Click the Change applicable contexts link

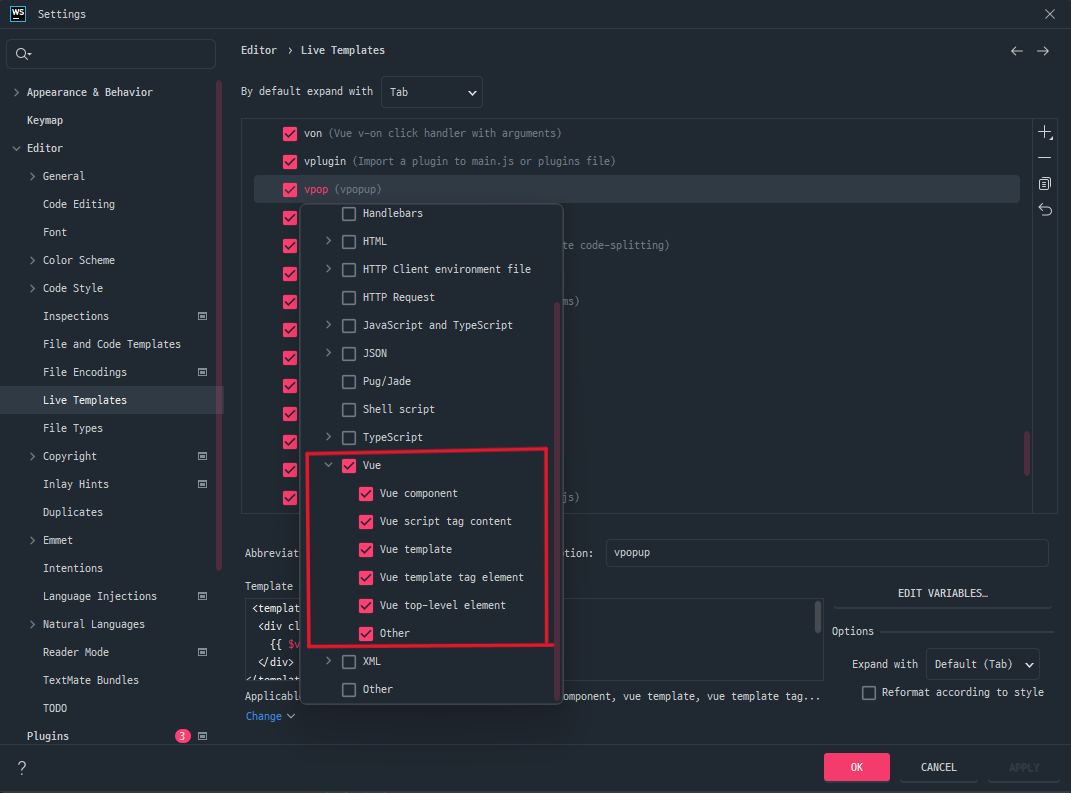pos(270,716)
